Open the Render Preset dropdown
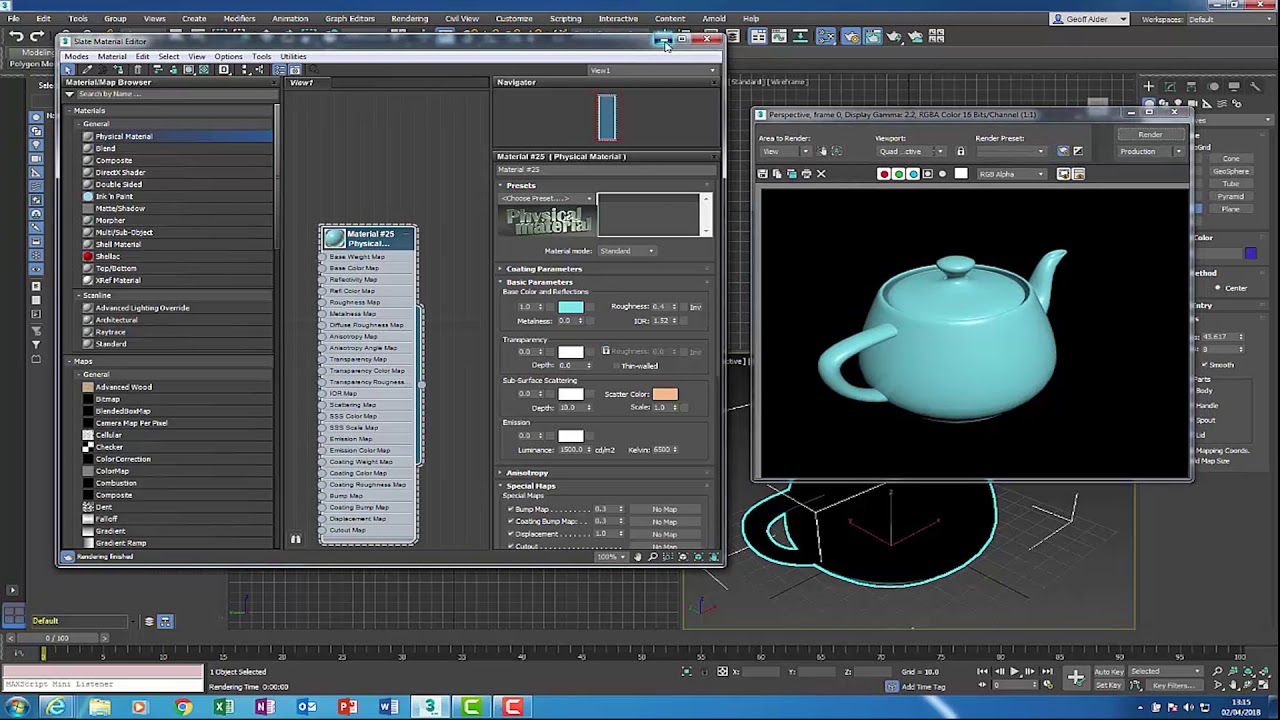1280x720 pixels. 1011,152
